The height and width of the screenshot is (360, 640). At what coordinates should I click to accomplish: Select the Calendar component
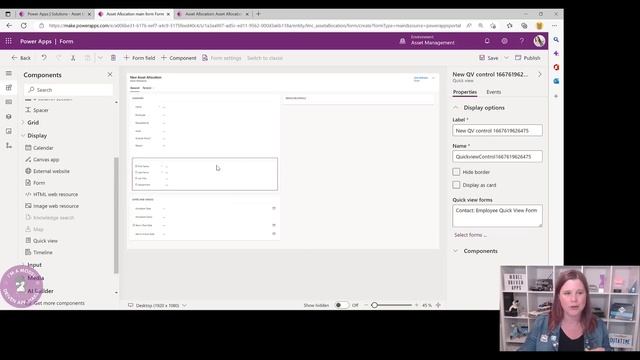click(40, 148)
